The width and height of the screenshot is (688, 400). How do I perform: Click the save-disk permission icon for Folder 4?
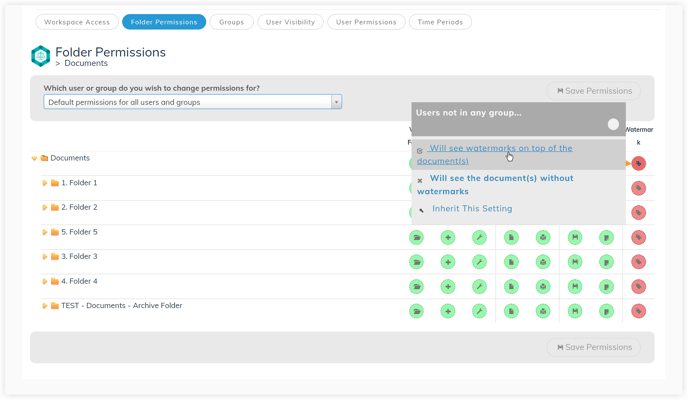(575, 287)
